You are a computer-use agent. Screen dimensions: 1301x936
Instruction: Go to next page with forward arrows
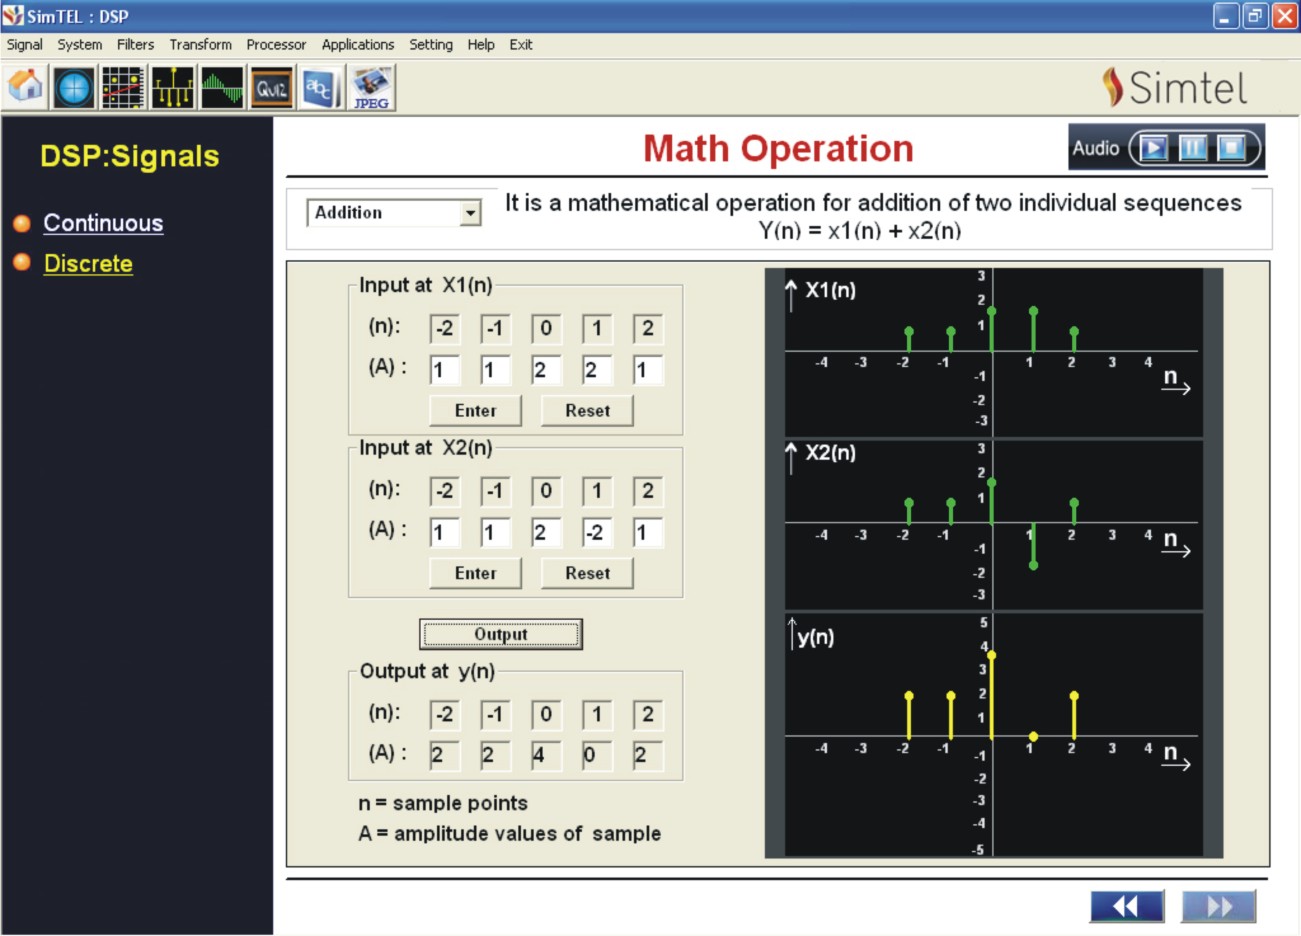point(1219,906)
